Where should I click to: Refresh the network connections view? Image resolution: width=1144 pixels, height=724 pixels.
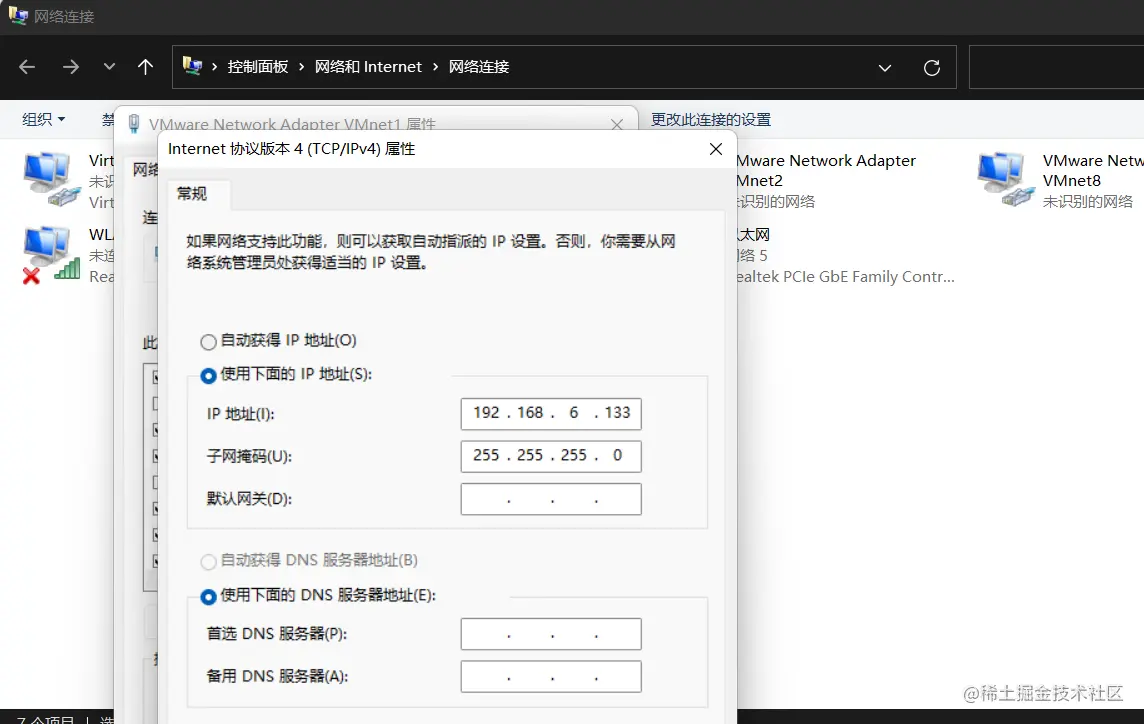click(932, 68)
